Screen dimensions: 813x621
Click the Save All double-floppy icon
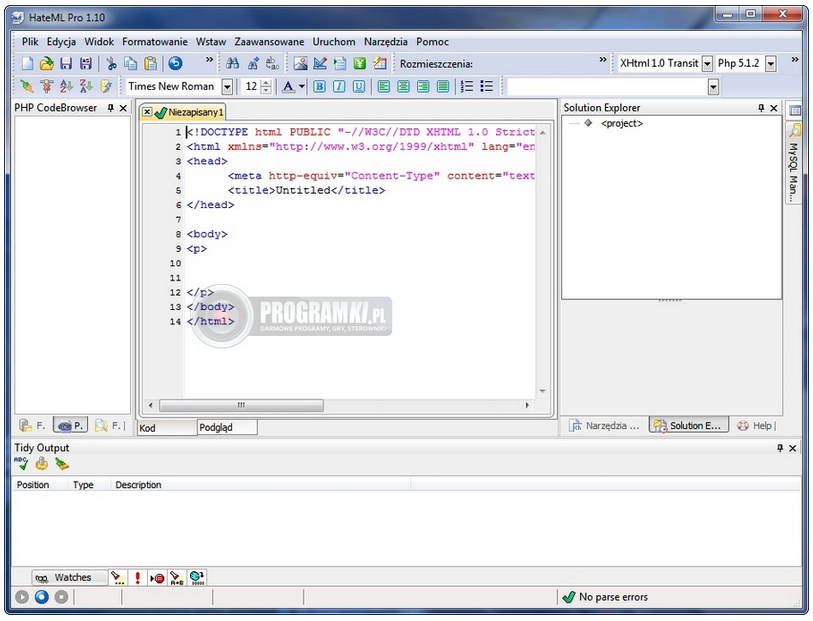(86, 63)
